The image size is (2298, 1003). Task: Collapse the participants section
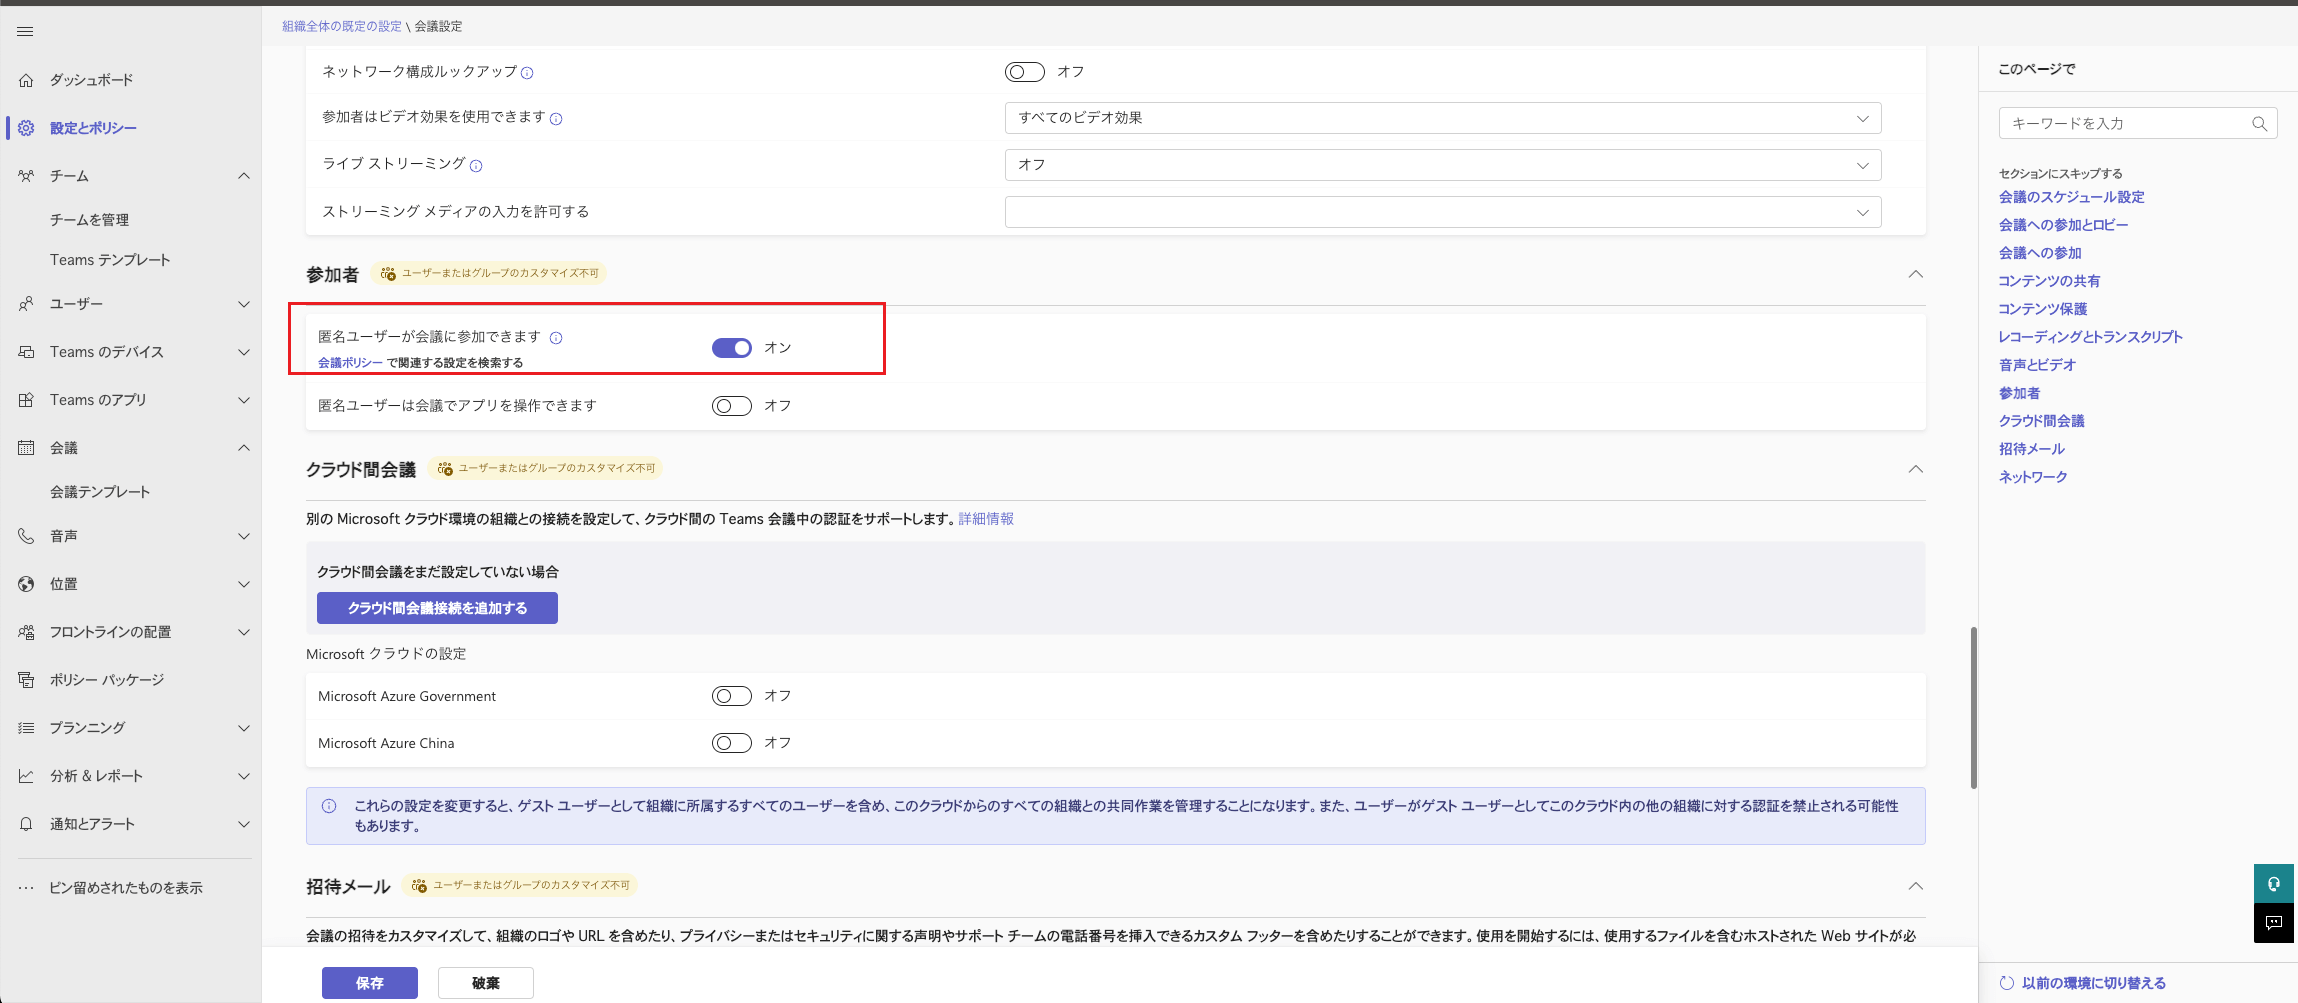point(1915,274)
